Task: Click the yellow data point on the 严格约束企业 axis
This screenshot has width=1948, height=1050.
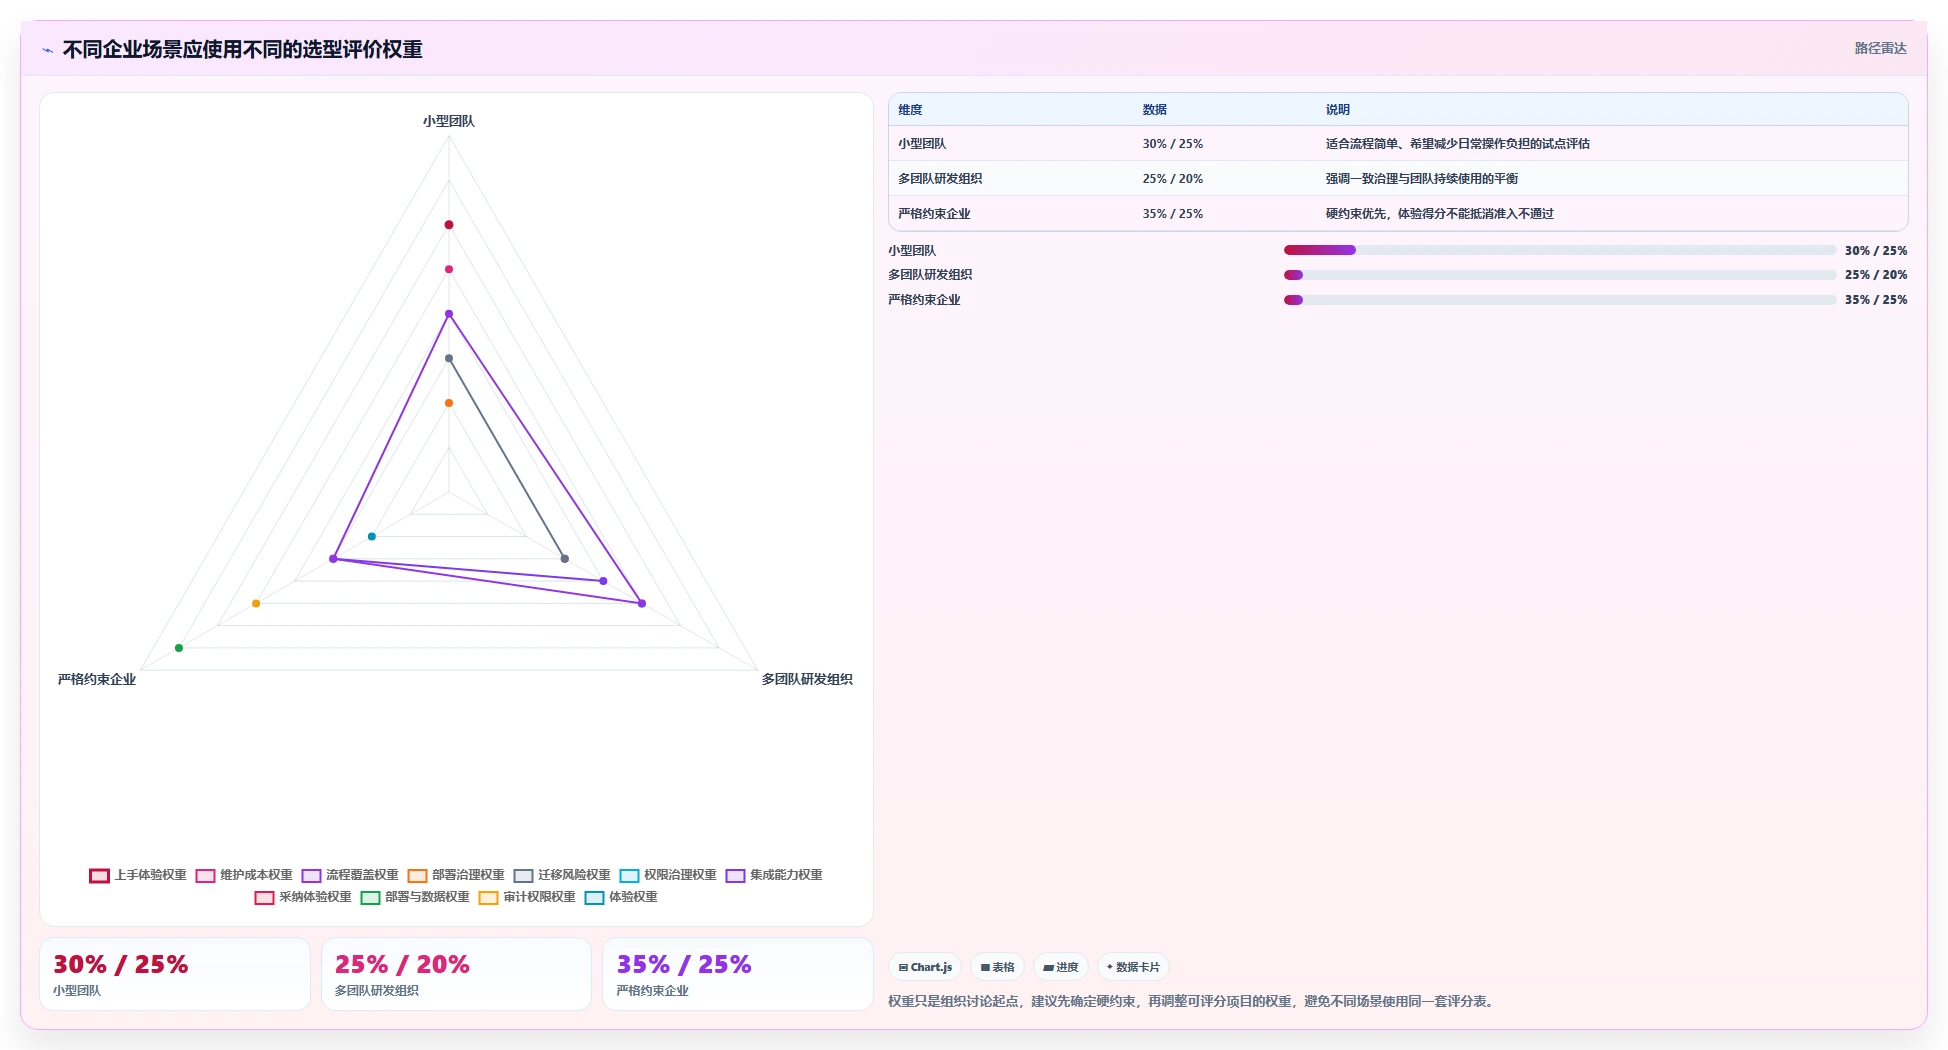Action: click(256, 603)
